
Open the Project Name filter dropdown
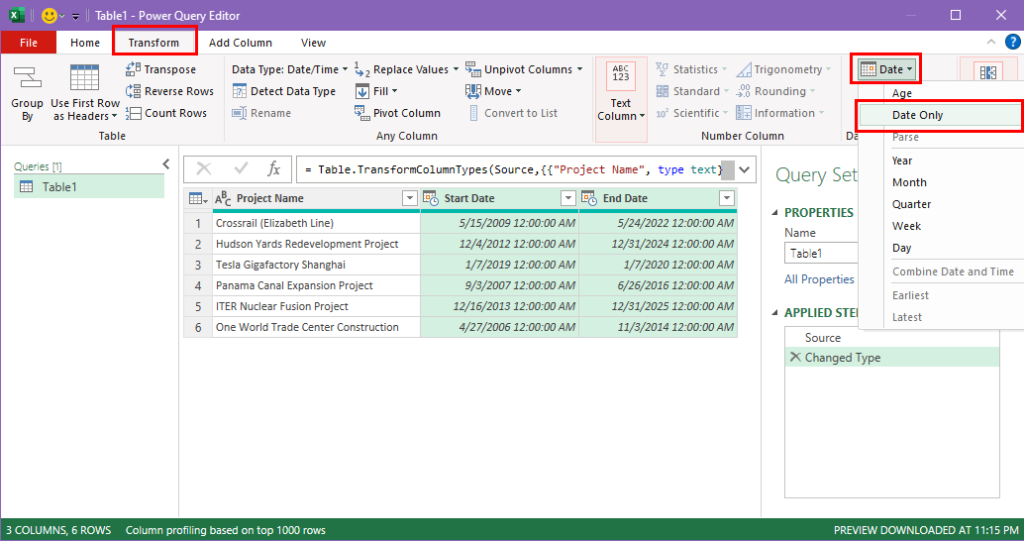pyautogui.click(x=409, y=198)
